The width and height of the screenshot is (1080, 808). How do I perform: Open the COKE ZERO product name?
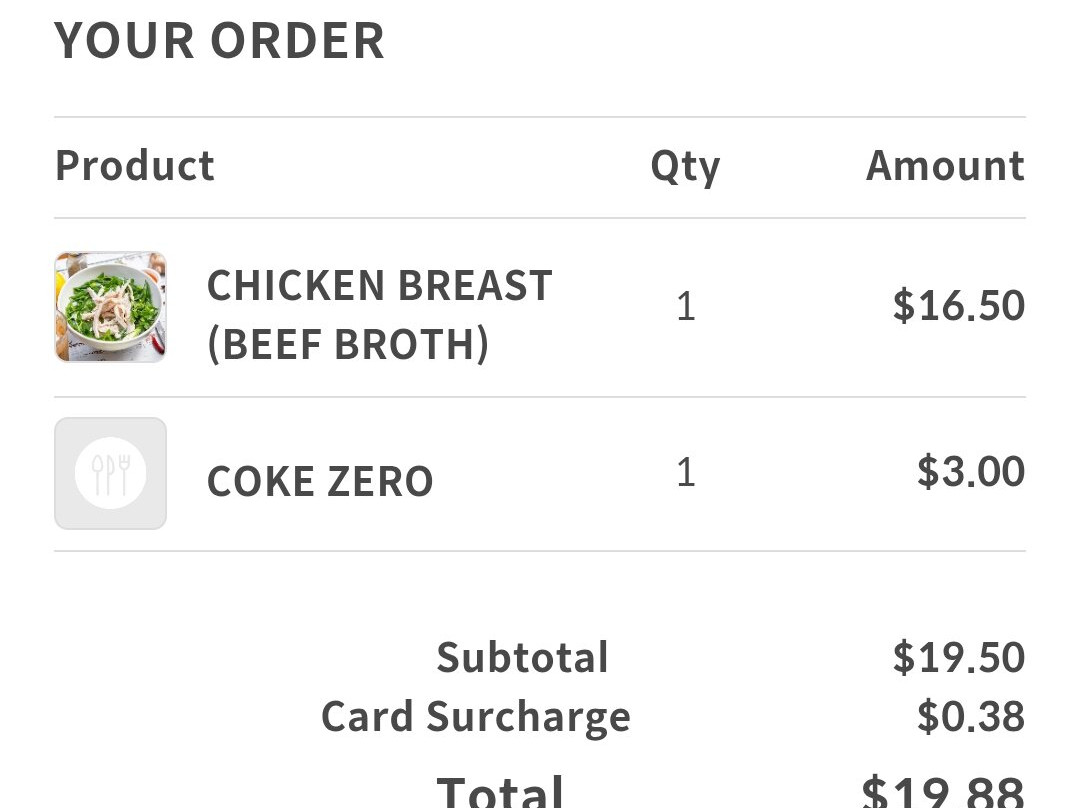pyautogui.click(x=320, y=482)
